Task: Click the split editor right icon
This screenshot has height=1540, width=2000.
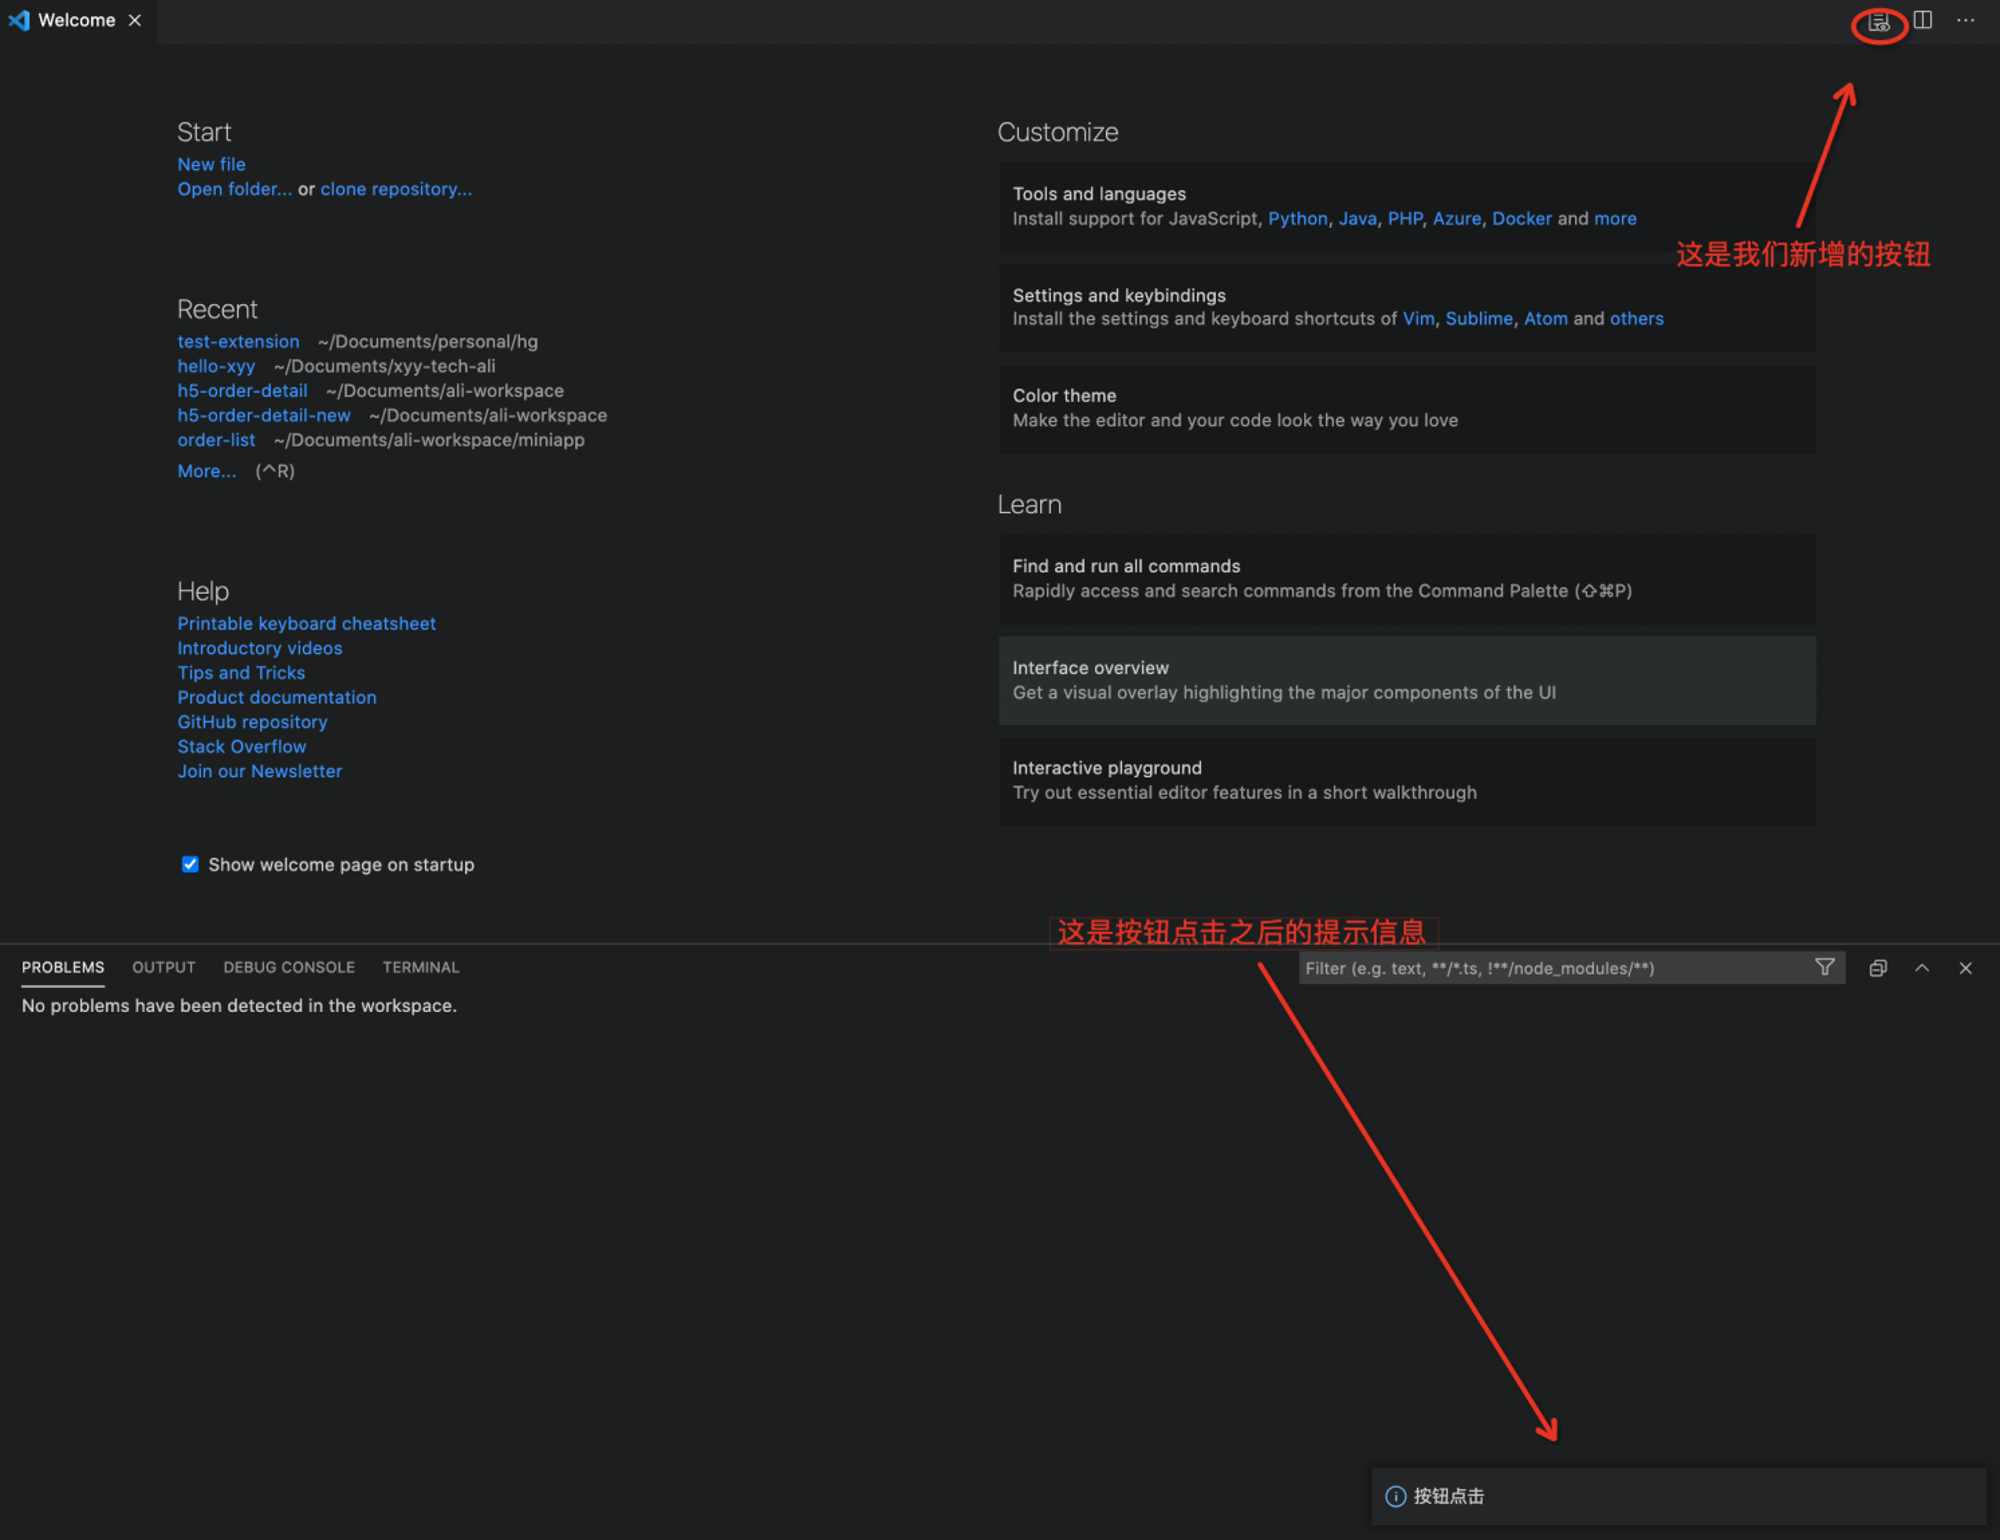Action: pyautogui.click(x=1922, y=20)
